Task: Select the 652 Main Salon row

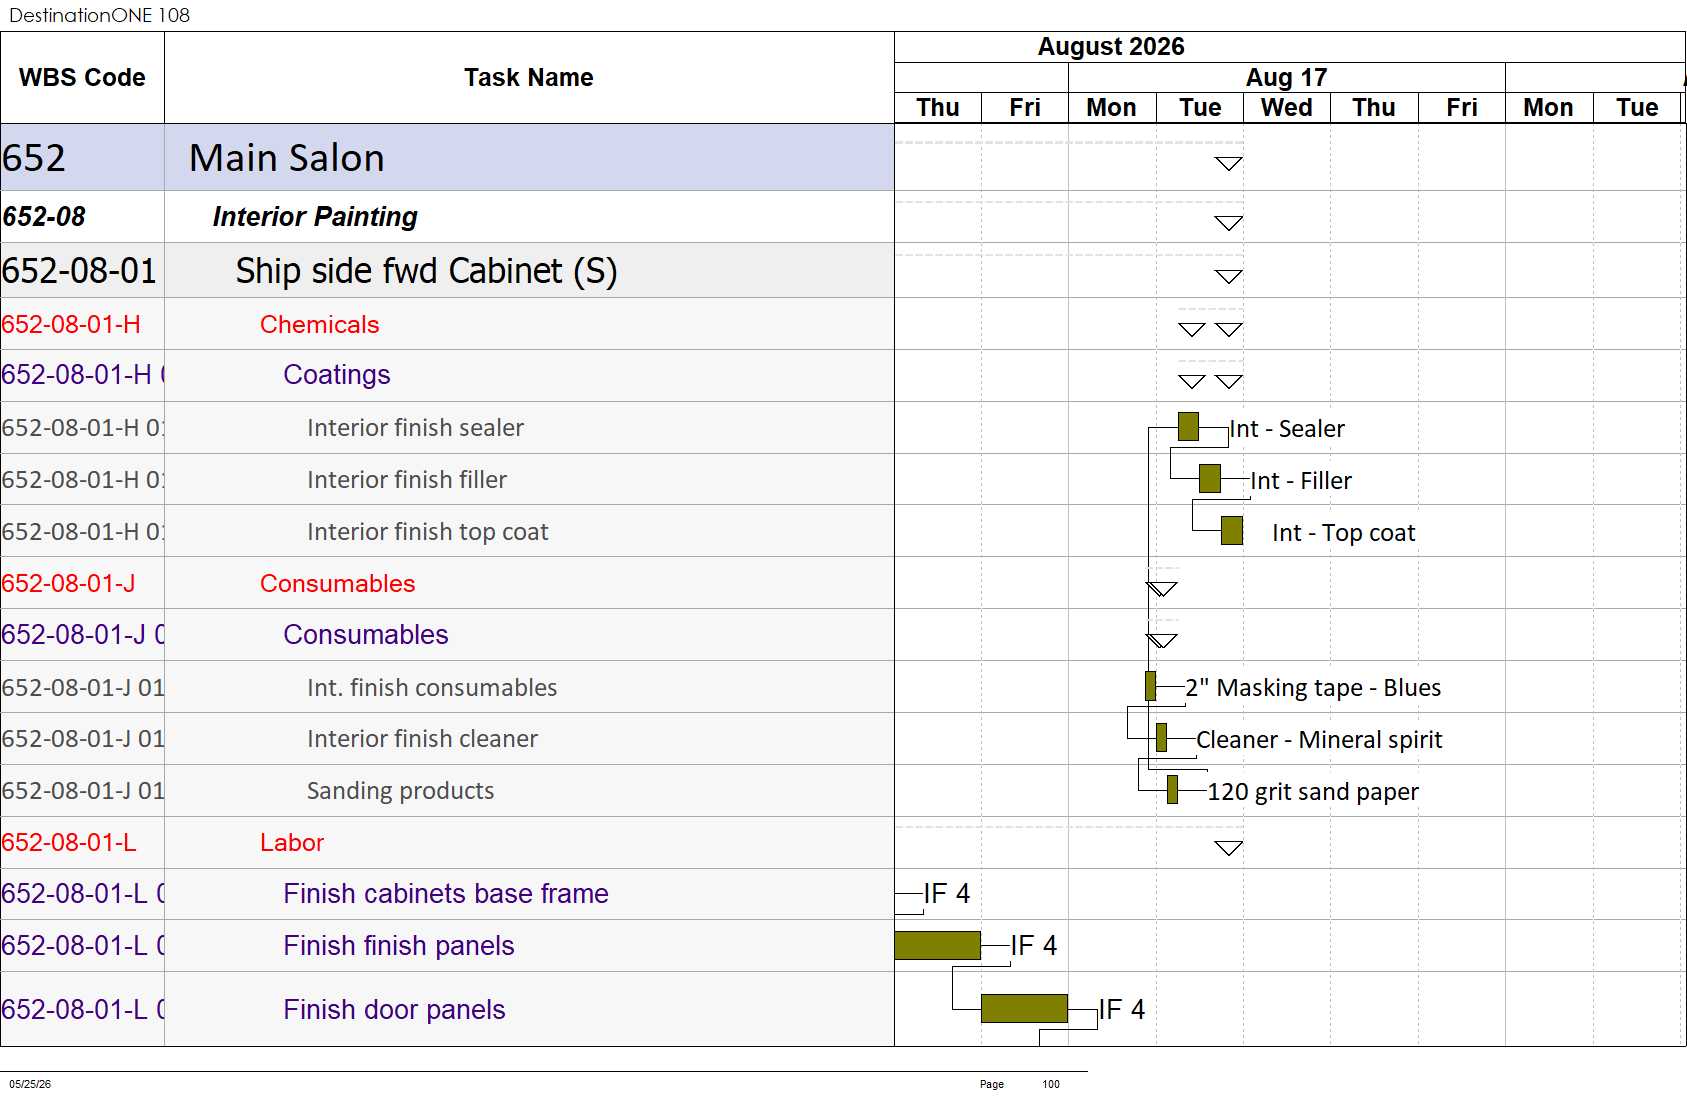Action: tap(447, 158)
